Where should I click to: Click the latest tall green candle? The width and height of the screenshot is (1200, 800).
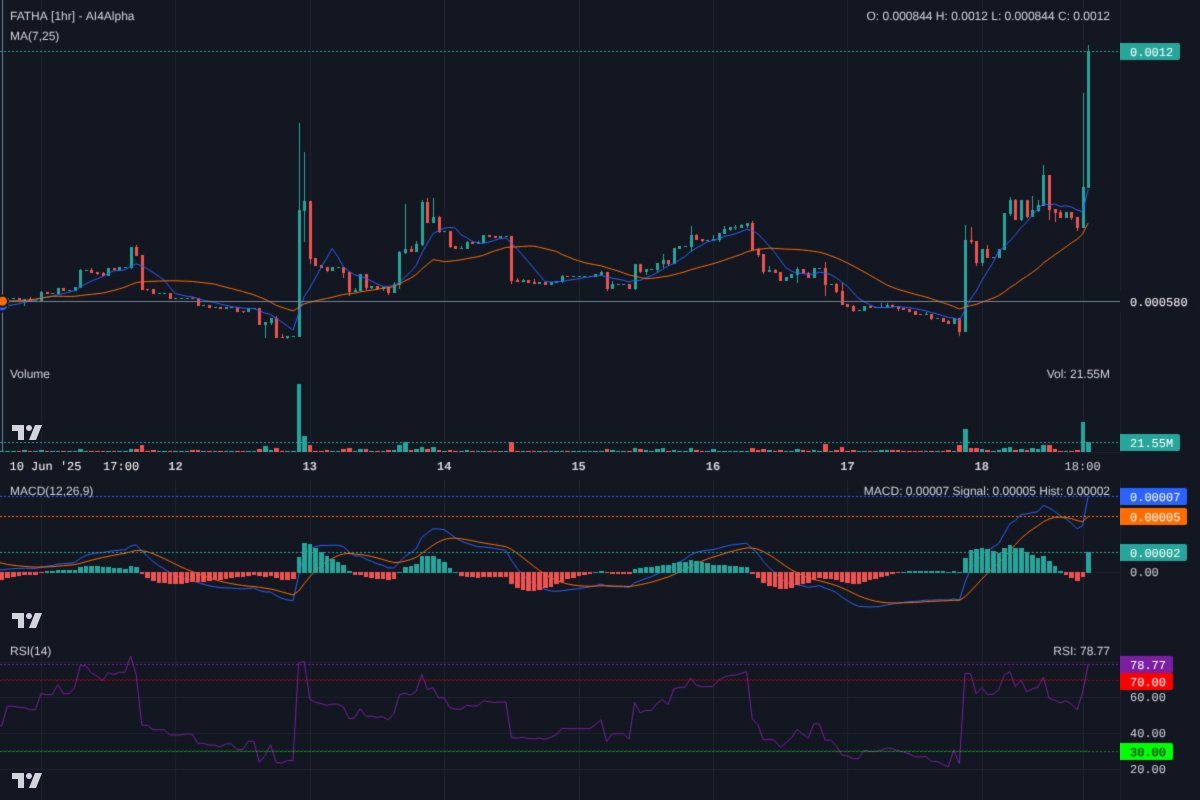1088,118
